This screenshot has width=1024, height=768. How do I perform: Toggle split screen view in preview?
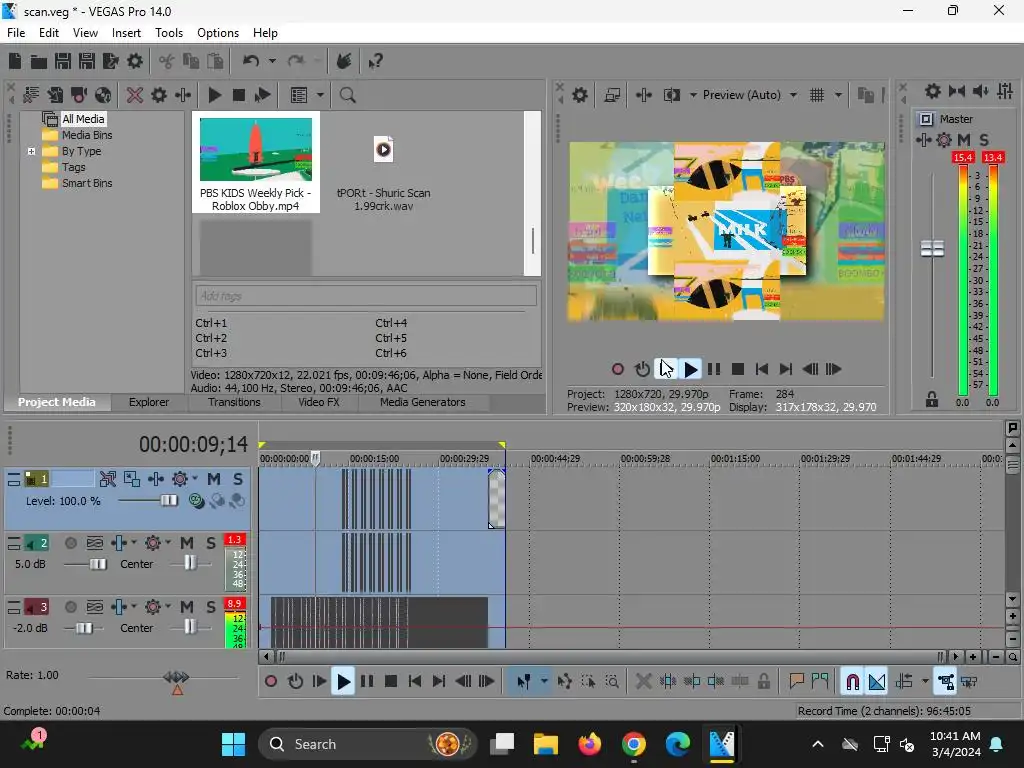coord(671,95)
